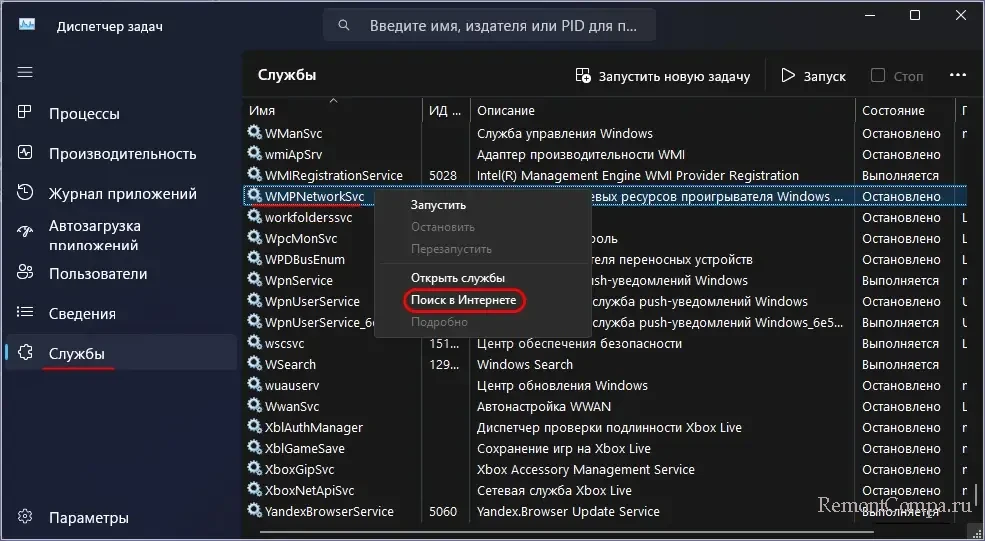
Task: Switch to Users (Пользователи) page
Action: (x=98, y=274)
